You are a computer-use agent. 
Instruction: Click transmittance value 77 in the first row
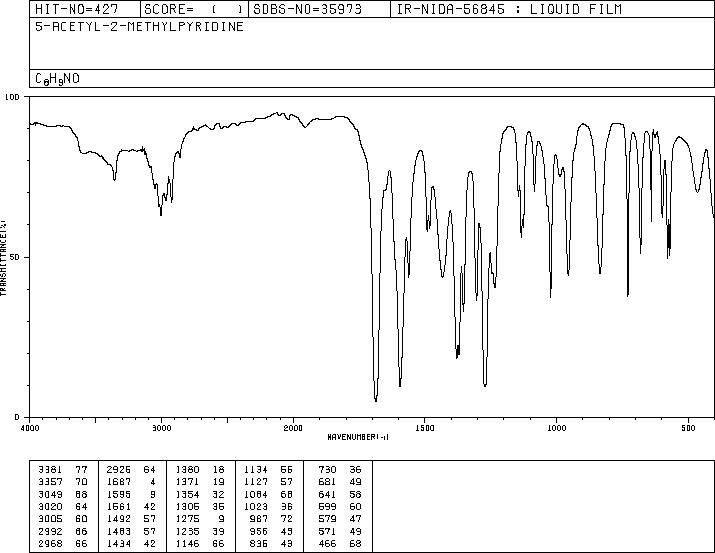[81, 470]
